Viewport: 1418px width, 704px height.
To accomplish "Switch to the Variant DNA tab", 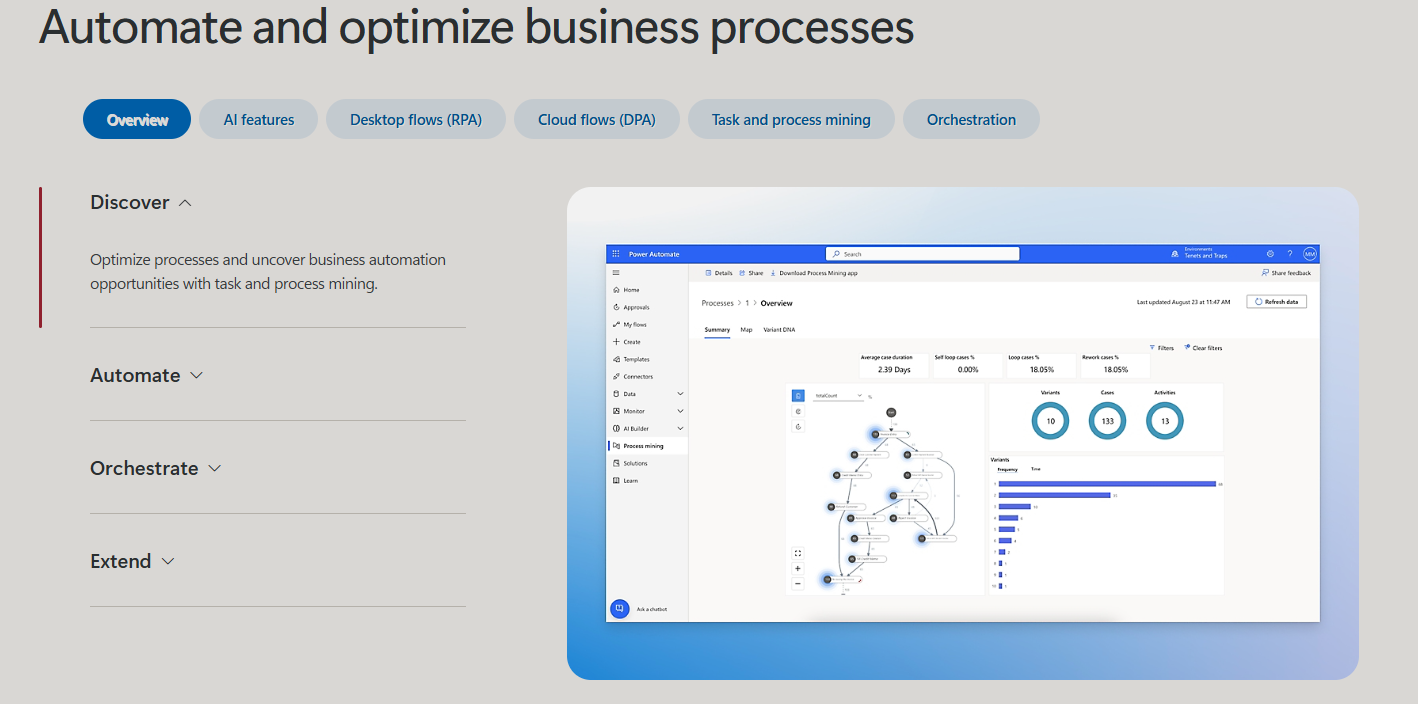I will click(780, 330).
